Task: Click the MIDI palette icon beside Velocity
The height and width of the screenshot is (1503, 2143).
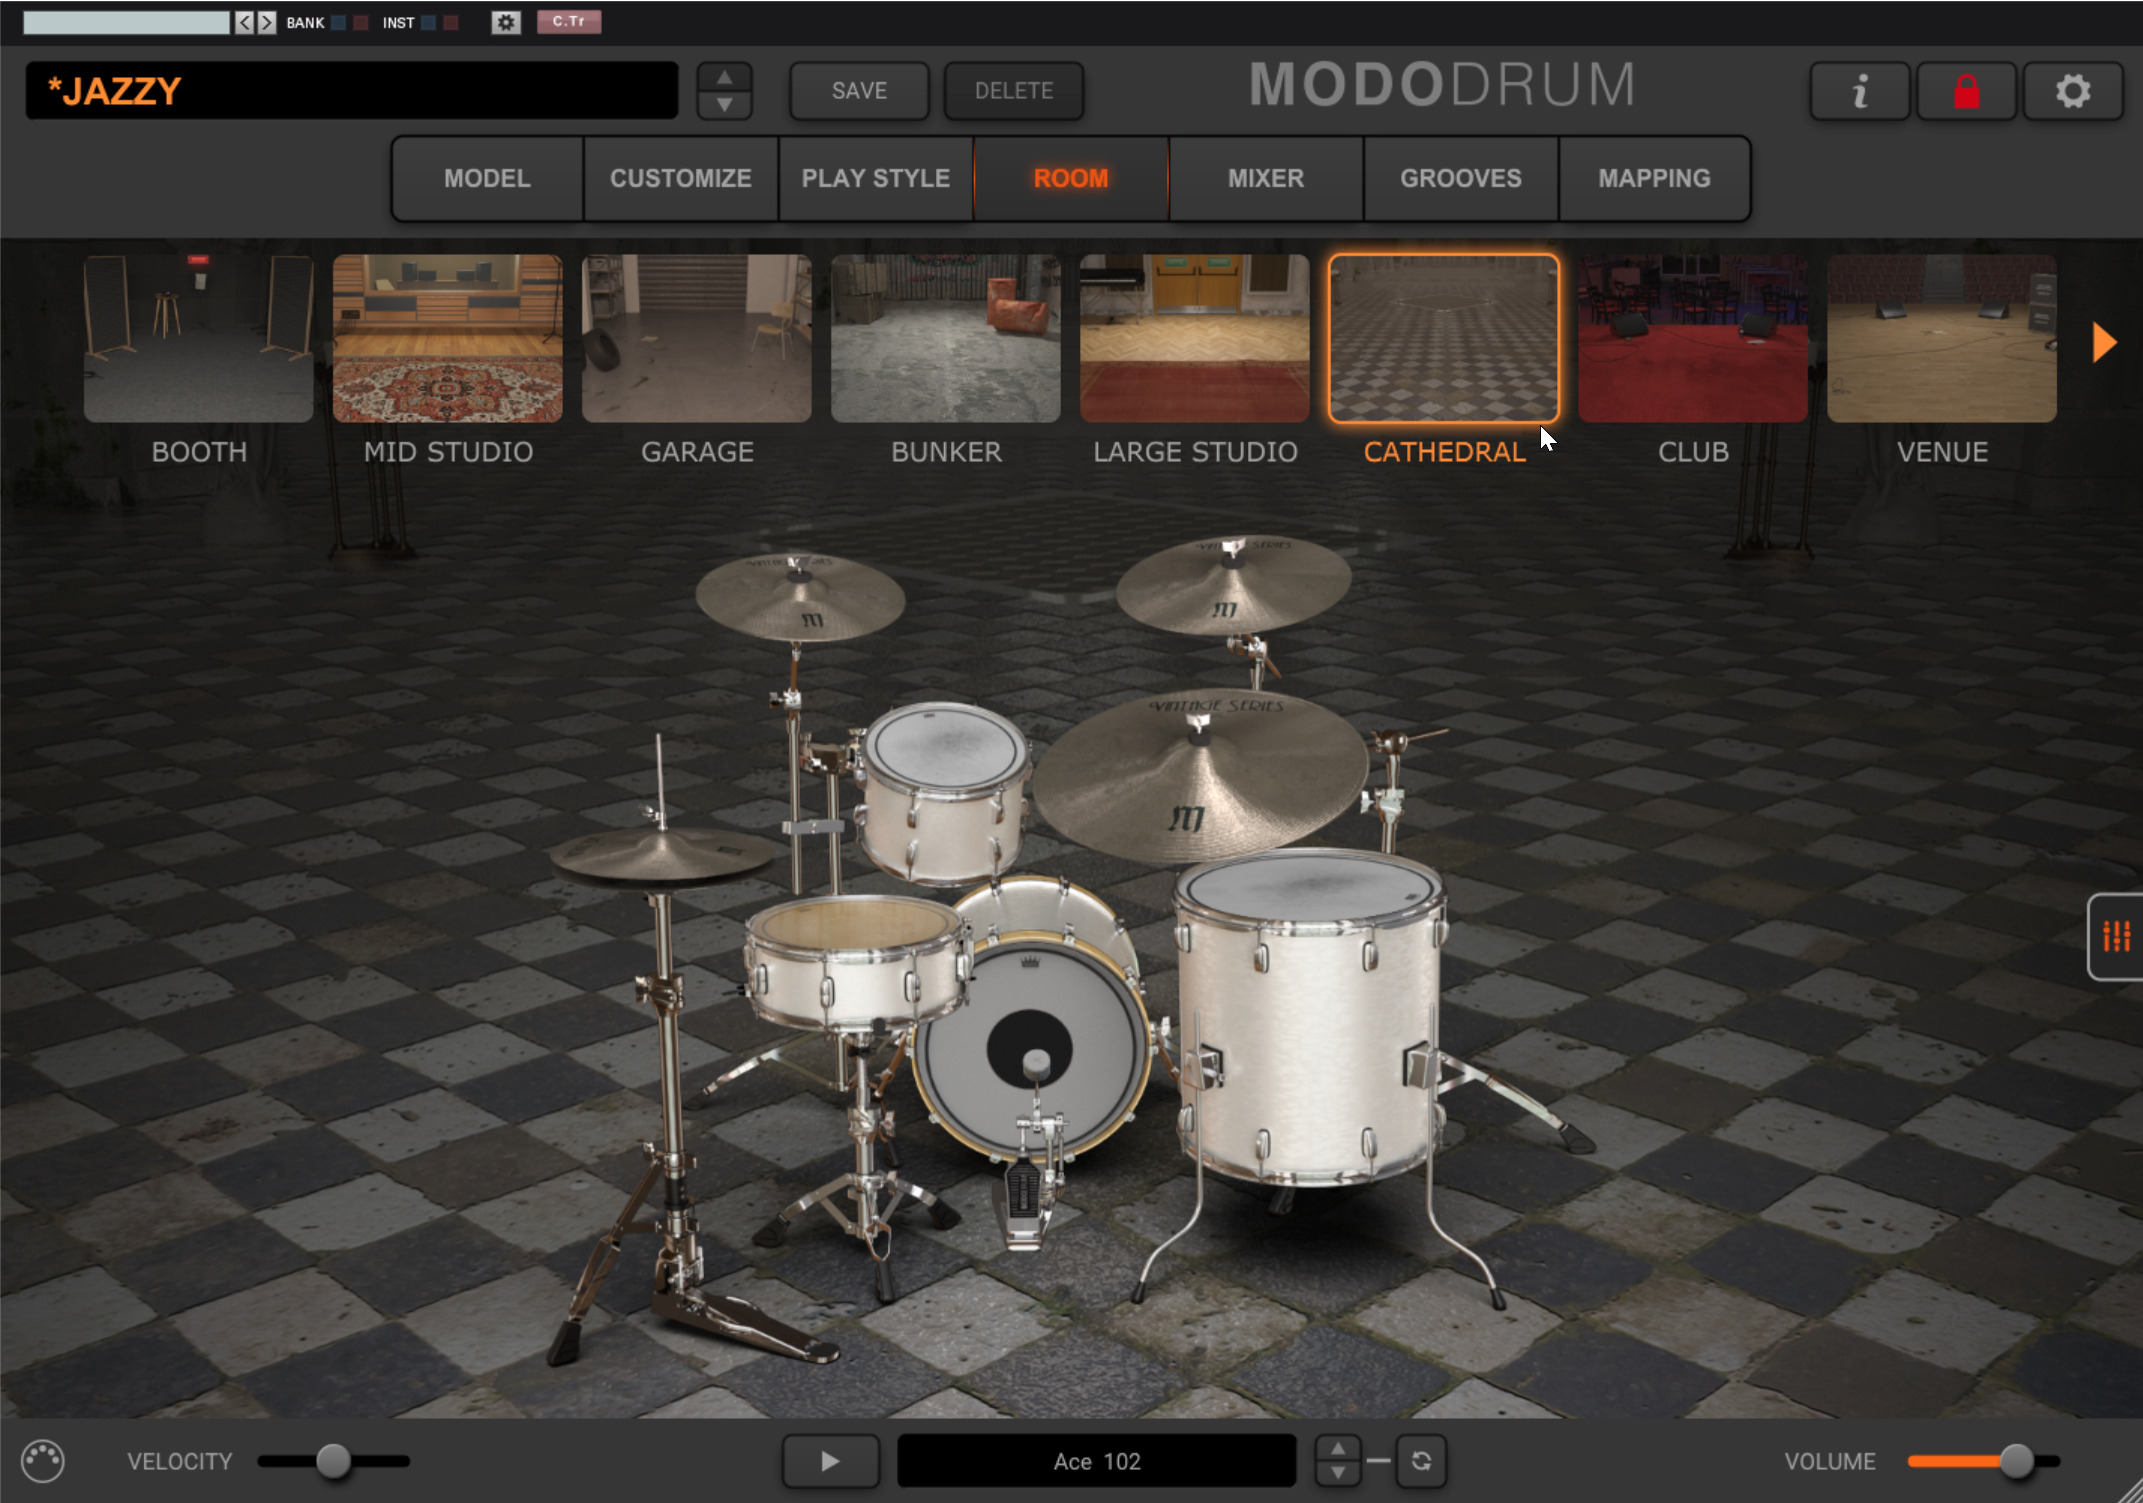Action: (x=43, y=1461)
